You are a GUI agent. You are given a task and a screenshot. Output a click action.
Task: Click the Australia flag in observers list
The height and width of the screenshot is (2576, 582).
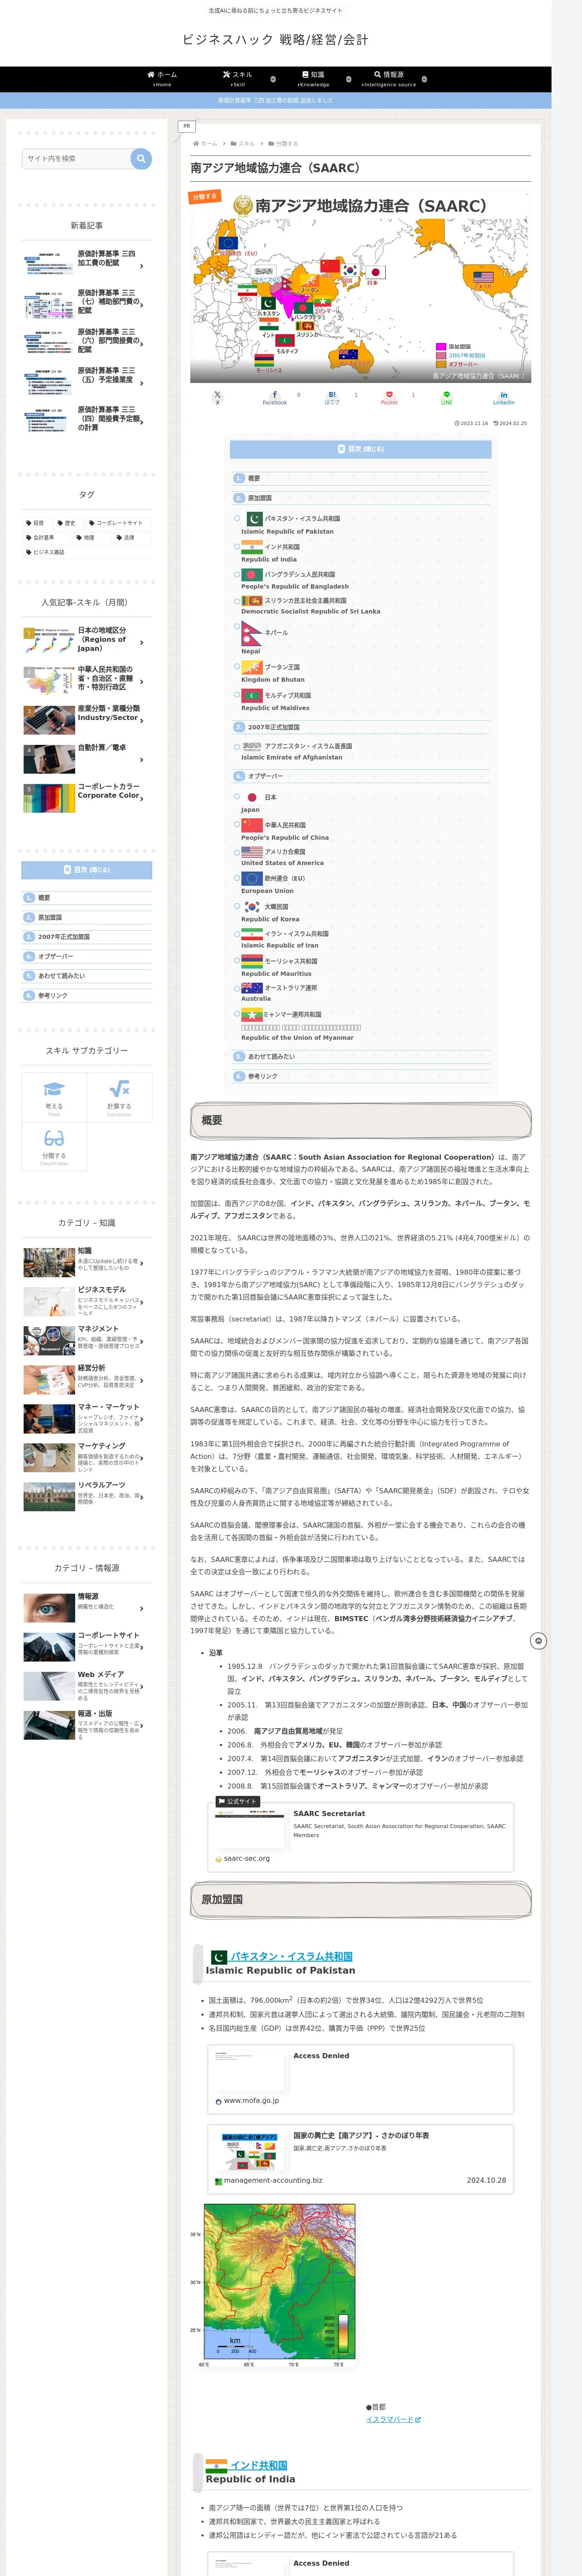[x=252, y=987]
